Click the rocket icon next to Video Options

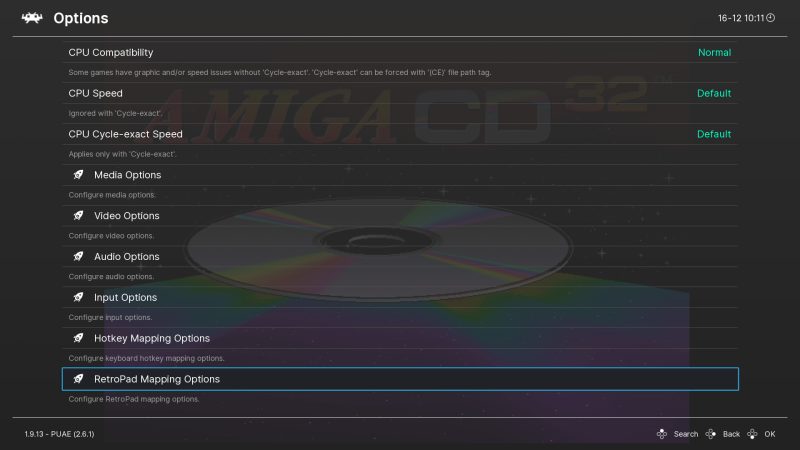pyautogui.click(x=78, y=216)
